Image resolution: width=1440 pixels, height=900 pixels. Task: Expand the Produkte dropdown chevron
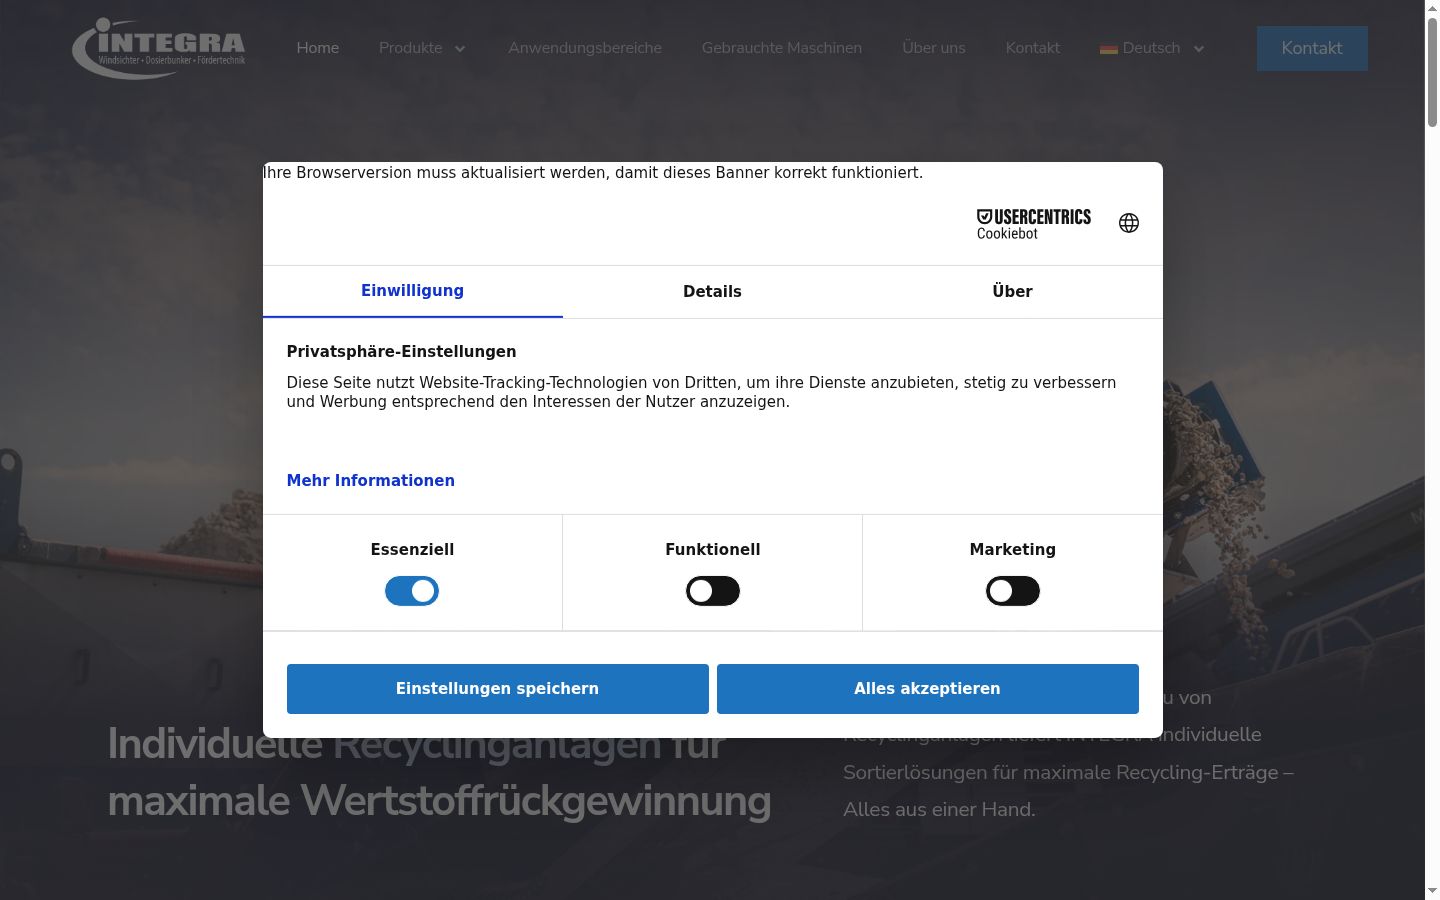[x=460, y=49]
